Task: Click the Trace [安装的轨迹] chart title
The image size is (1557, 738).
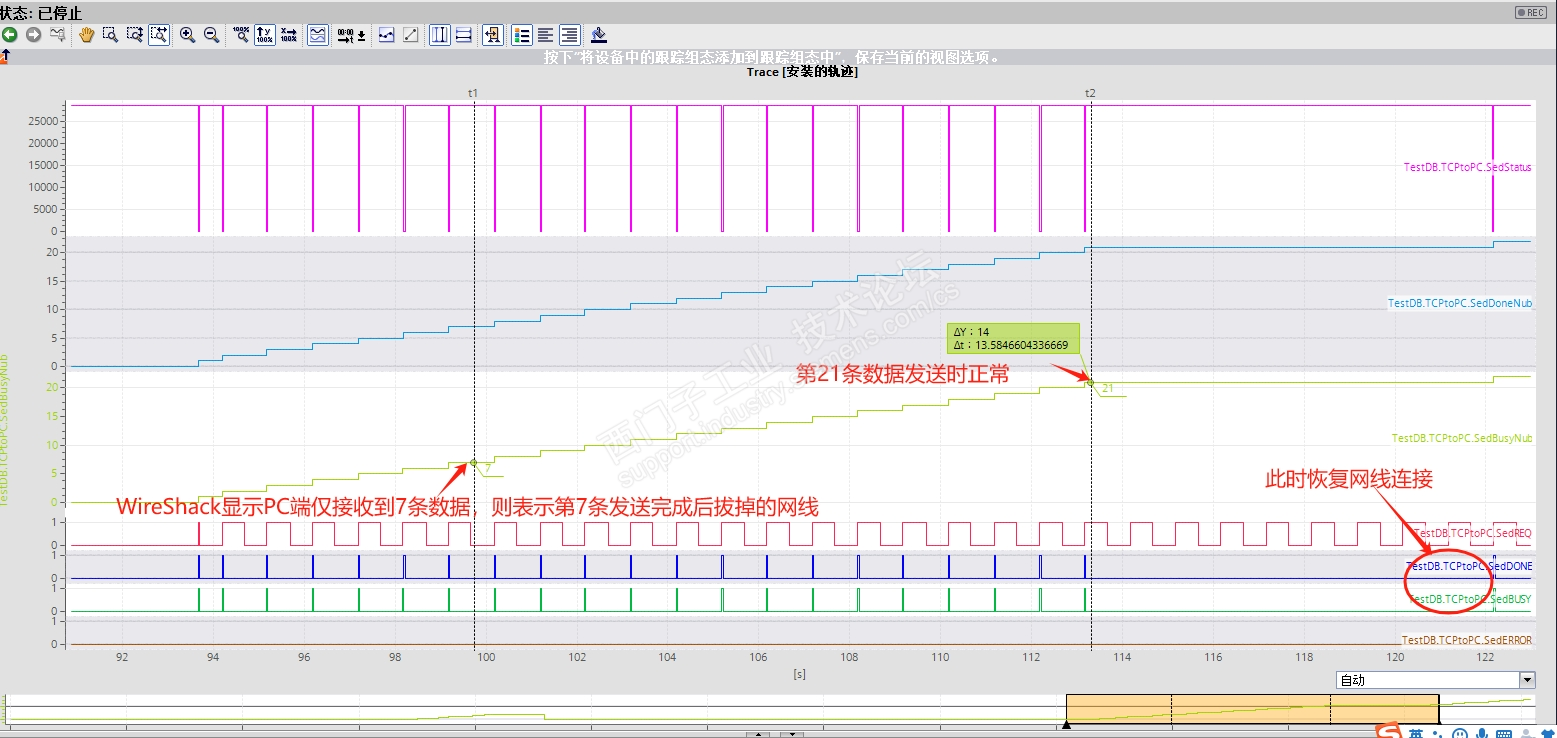Action: [802, 72]
